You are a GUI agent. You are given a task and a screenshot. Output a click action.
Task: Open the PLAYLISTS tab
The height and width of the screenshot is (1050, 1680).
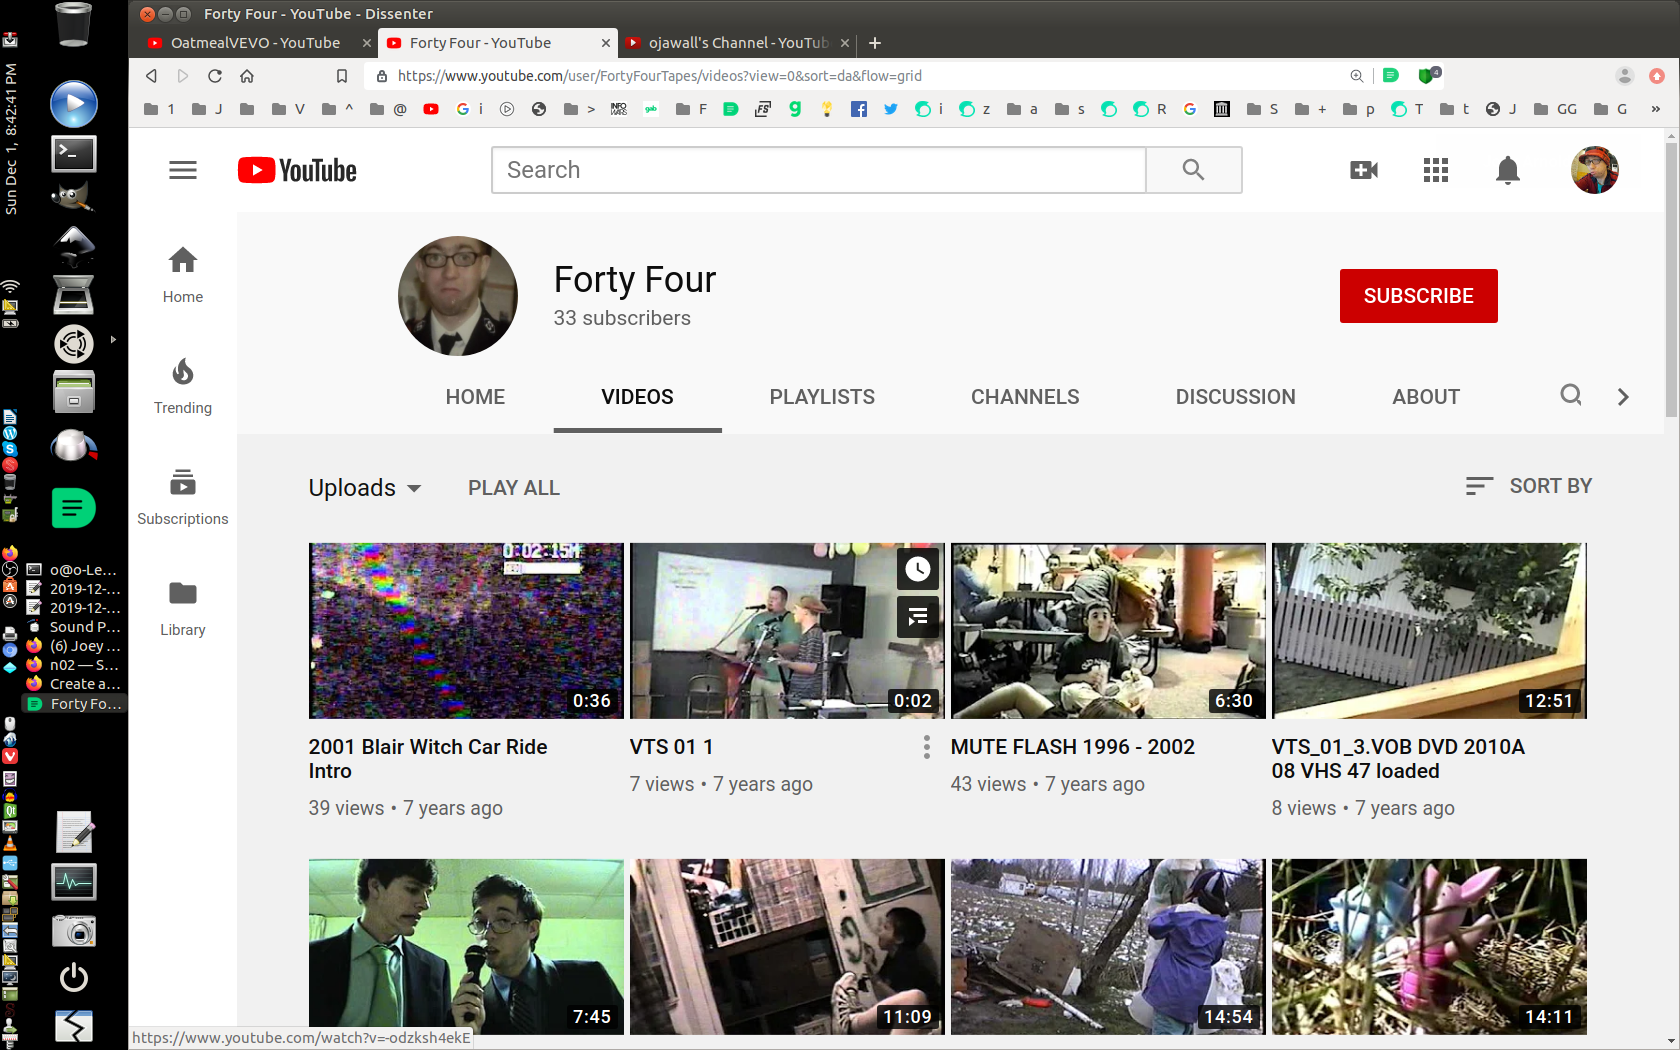coord(822,397)
